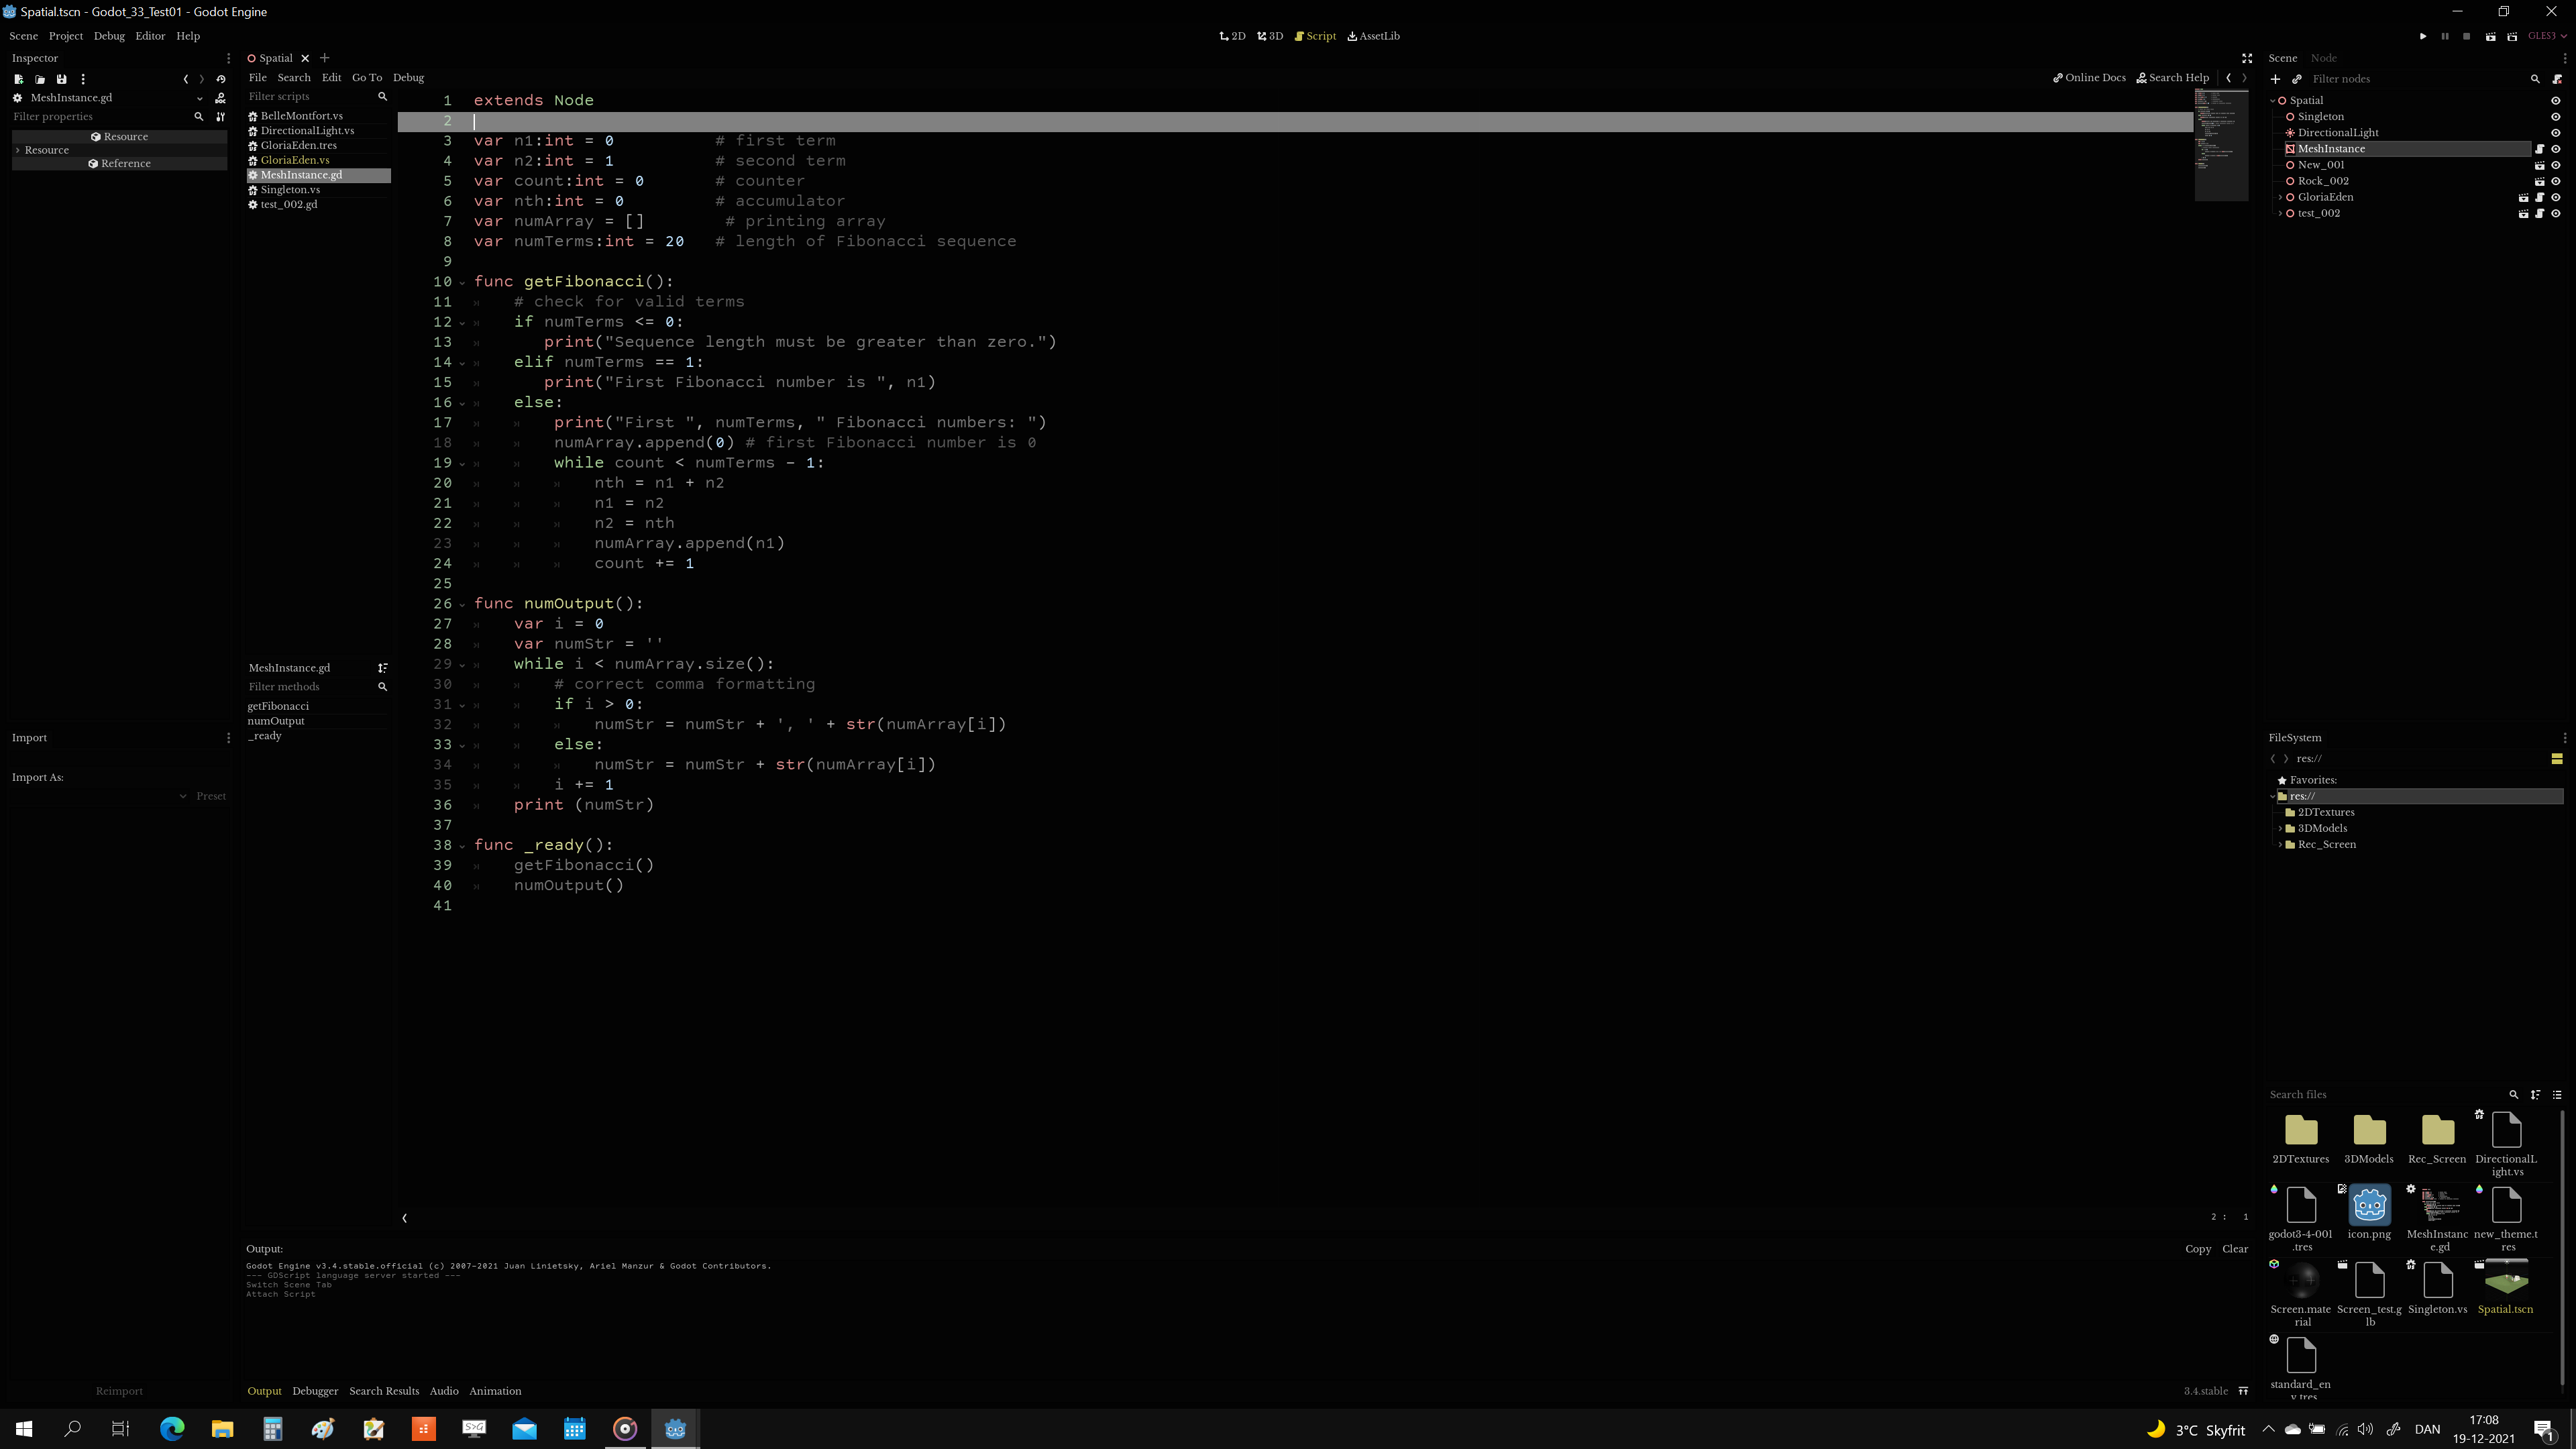Expand the 3DModels folder in FileSystem
Screen dimensions: 2576x1449
coord(2280,828)
